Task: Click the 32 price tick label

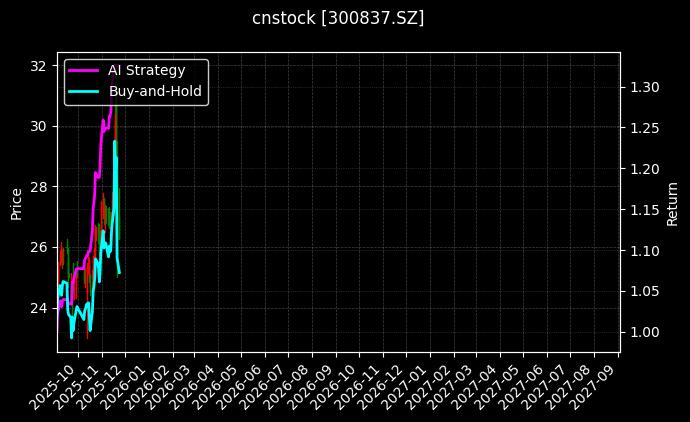Action: pyautogui.click(x=38, y=66)
